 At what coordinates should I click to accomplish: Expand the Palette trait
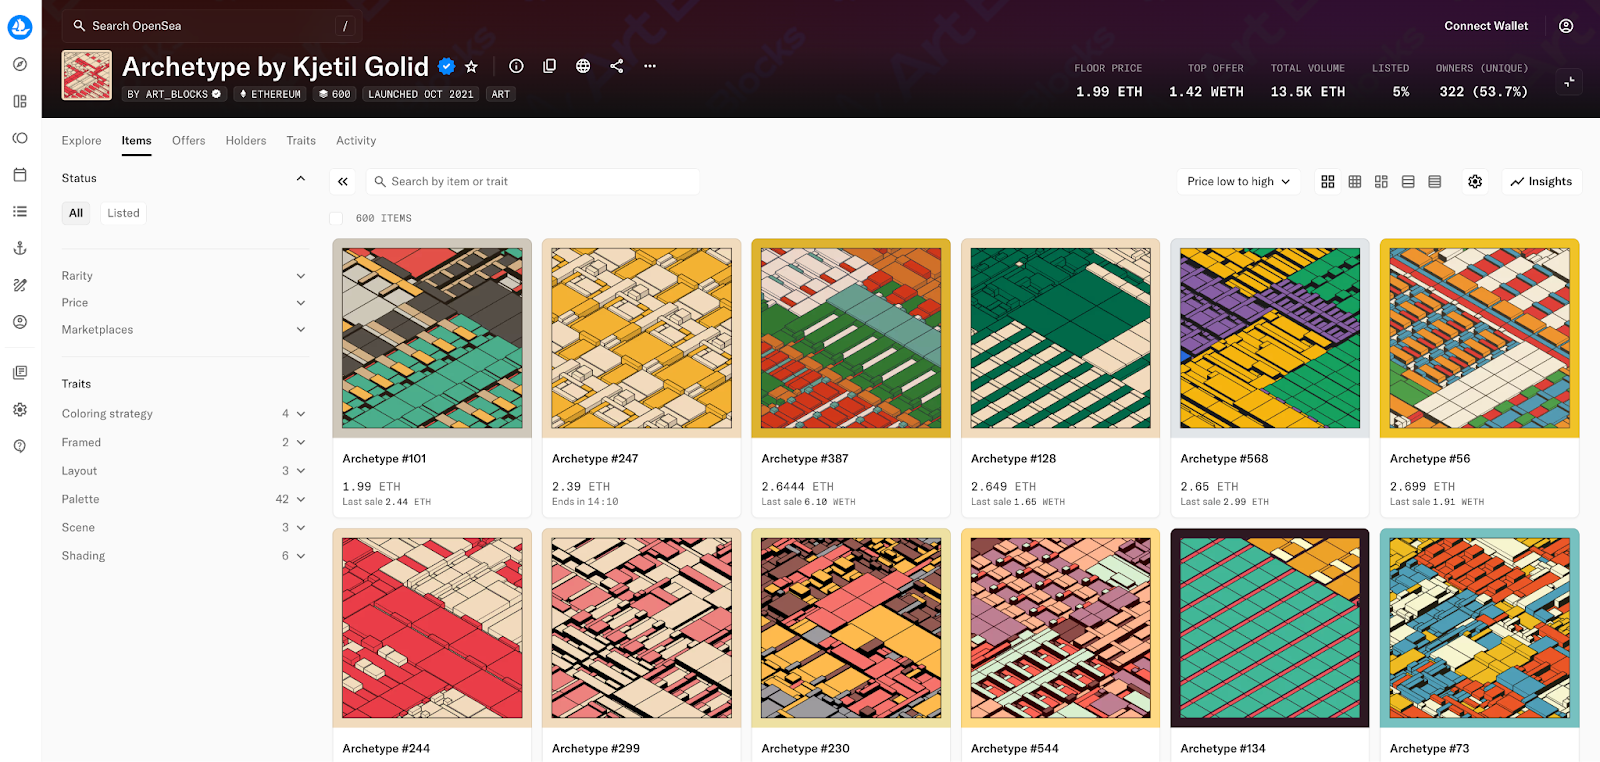point(185,499)
